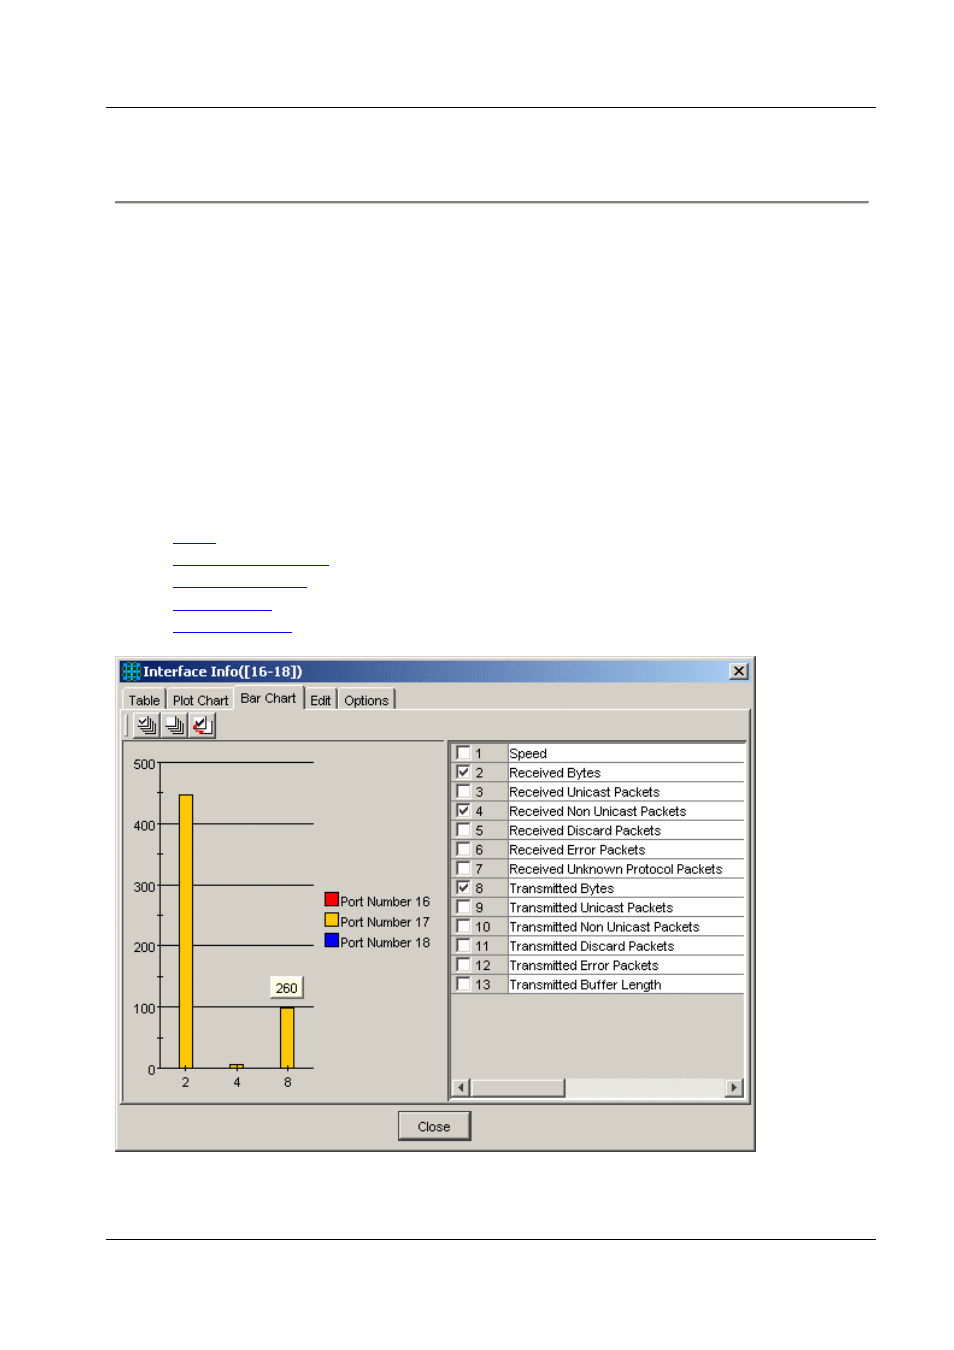Viewport: 954px width, 1350px height.
Task: Open the Edit tab
Action: (x=320, y=700)
